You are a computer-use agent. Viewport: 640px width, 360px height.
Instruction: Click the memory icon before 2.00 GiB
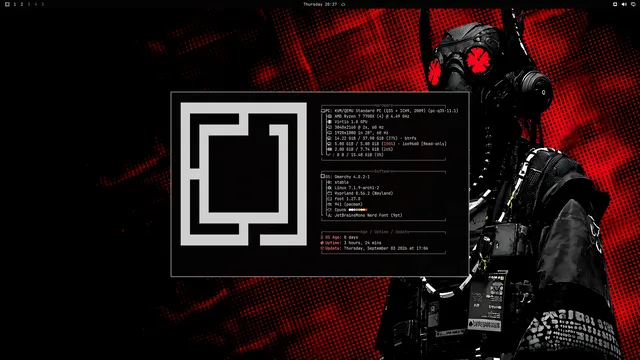click(330, 149)
